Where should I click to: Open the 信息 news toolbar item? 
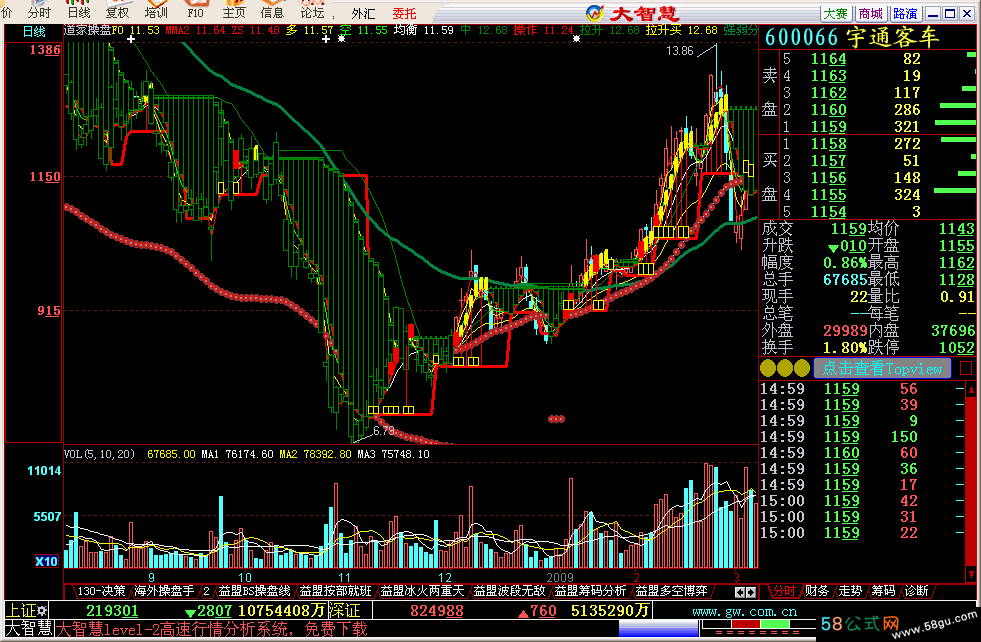pos(272,9)
